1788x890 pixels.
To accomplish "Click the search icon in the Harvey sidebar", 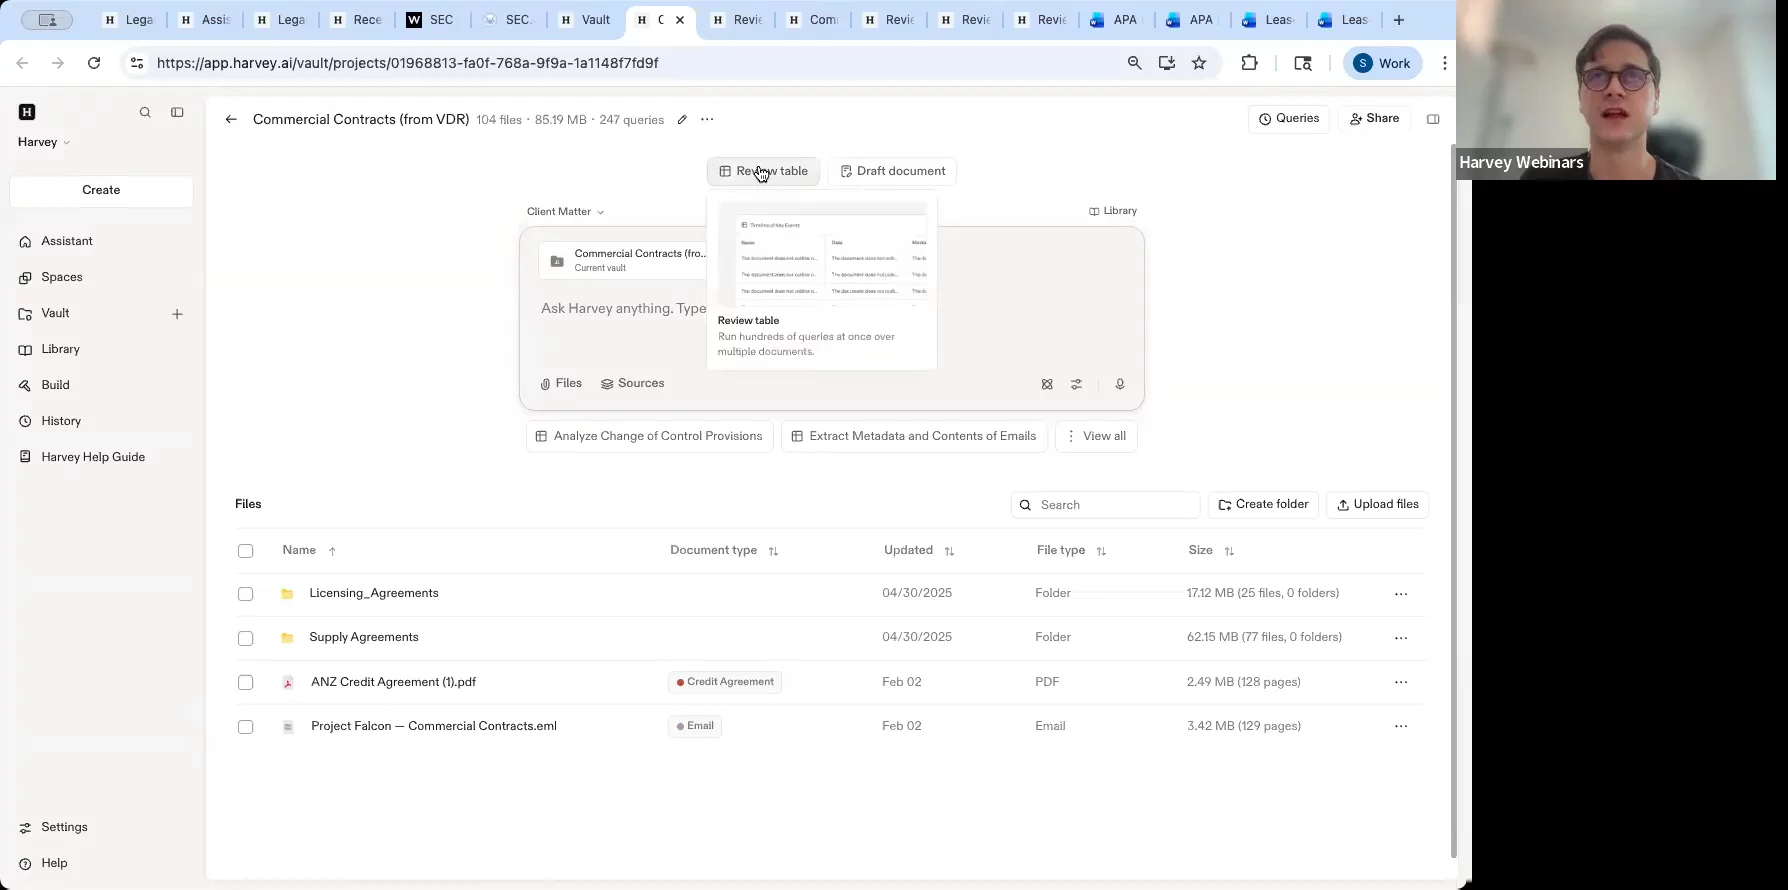I will [145, 113].
